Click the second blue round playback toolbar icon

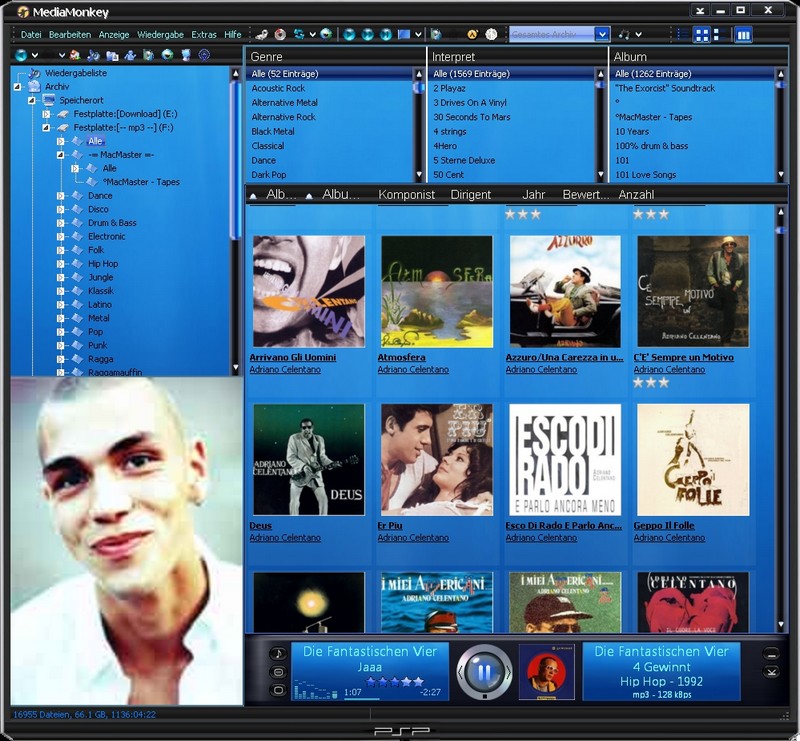(x=367, y=34)
